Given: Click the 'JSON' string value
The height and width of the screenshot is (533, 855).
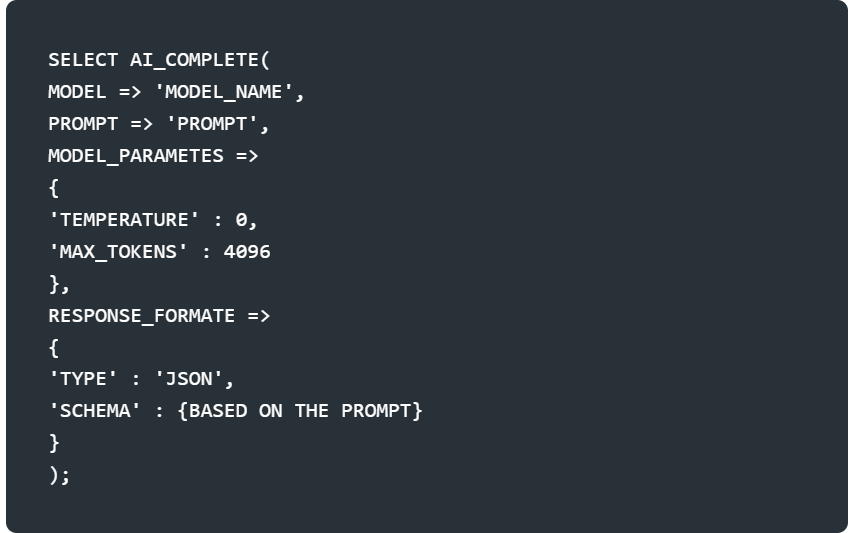Looking at the screenshot, I should [189, 379].
